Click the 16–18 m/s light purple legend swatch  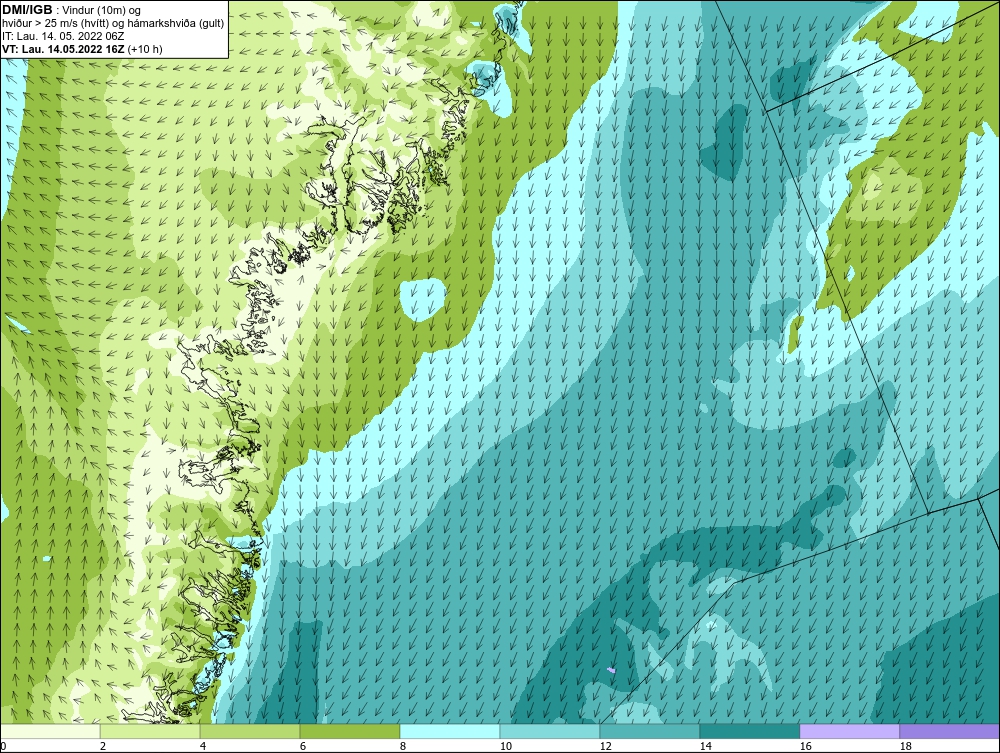coord(849,731)
